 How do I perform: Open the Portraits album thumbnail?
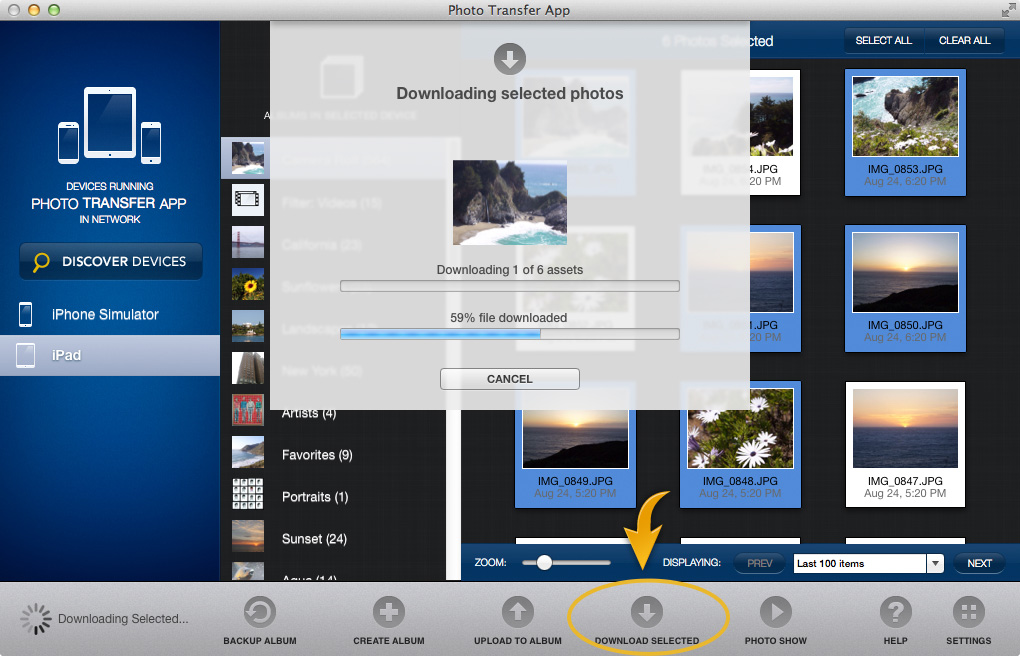(248, 494)
